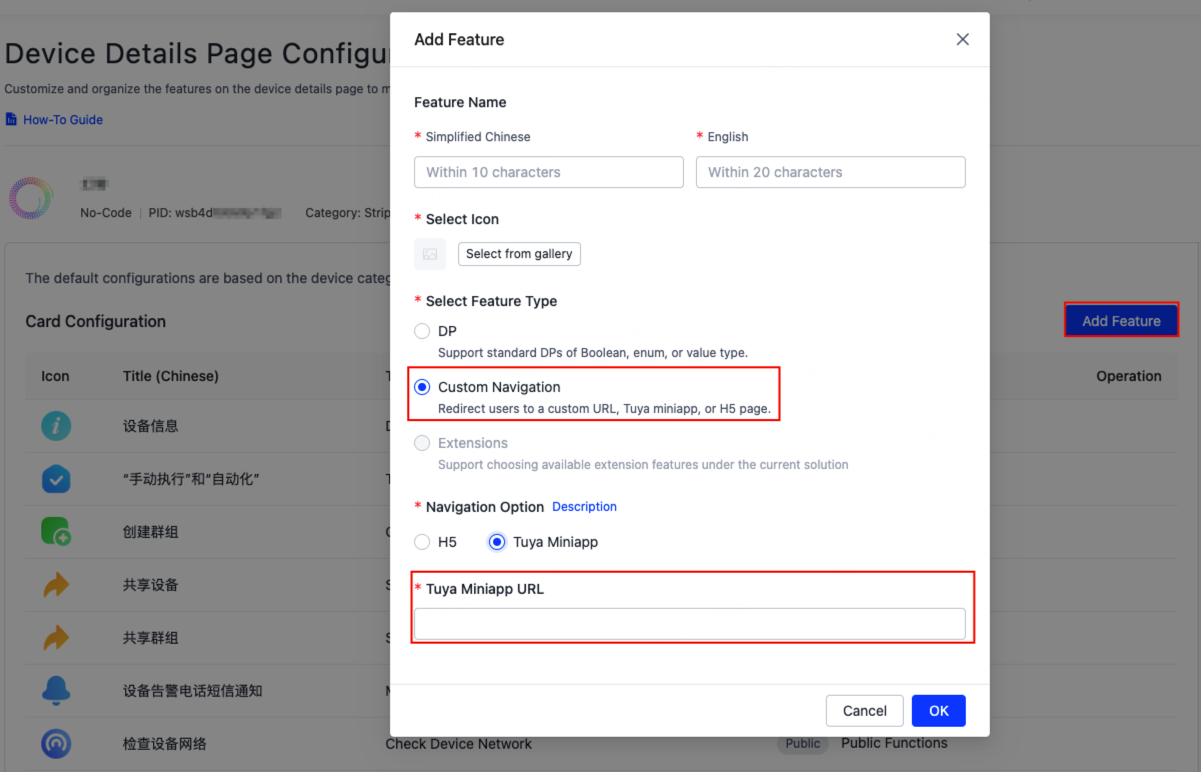Select the DP feature type radio
Viewport: 1201px width, 772px height.
[x=423, y=331]
